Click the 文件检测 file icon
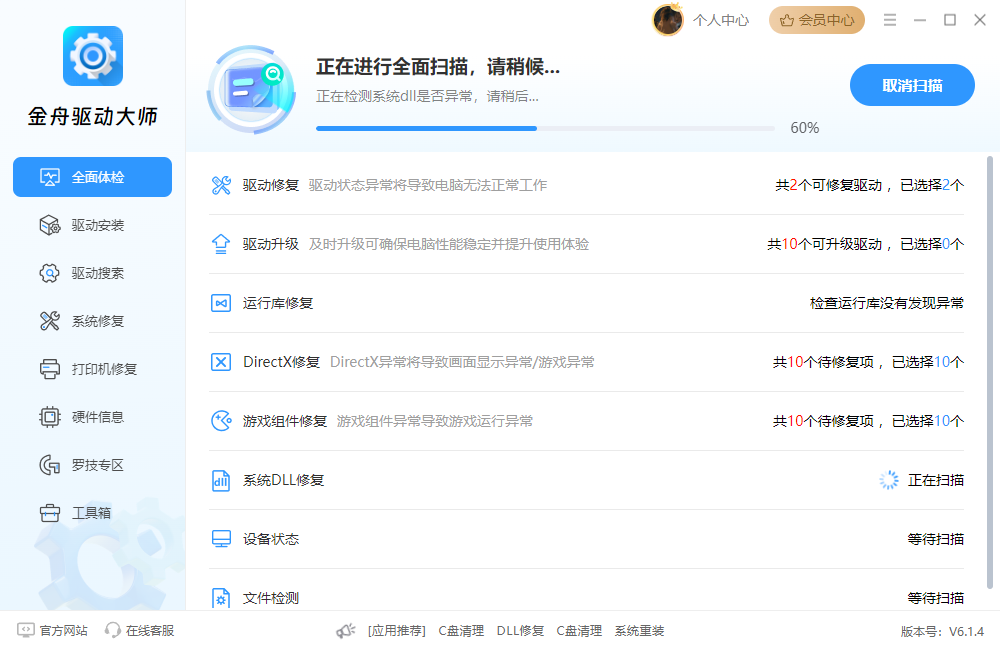Viewport: 1000px width, 650px height. (x=221, y=598)
